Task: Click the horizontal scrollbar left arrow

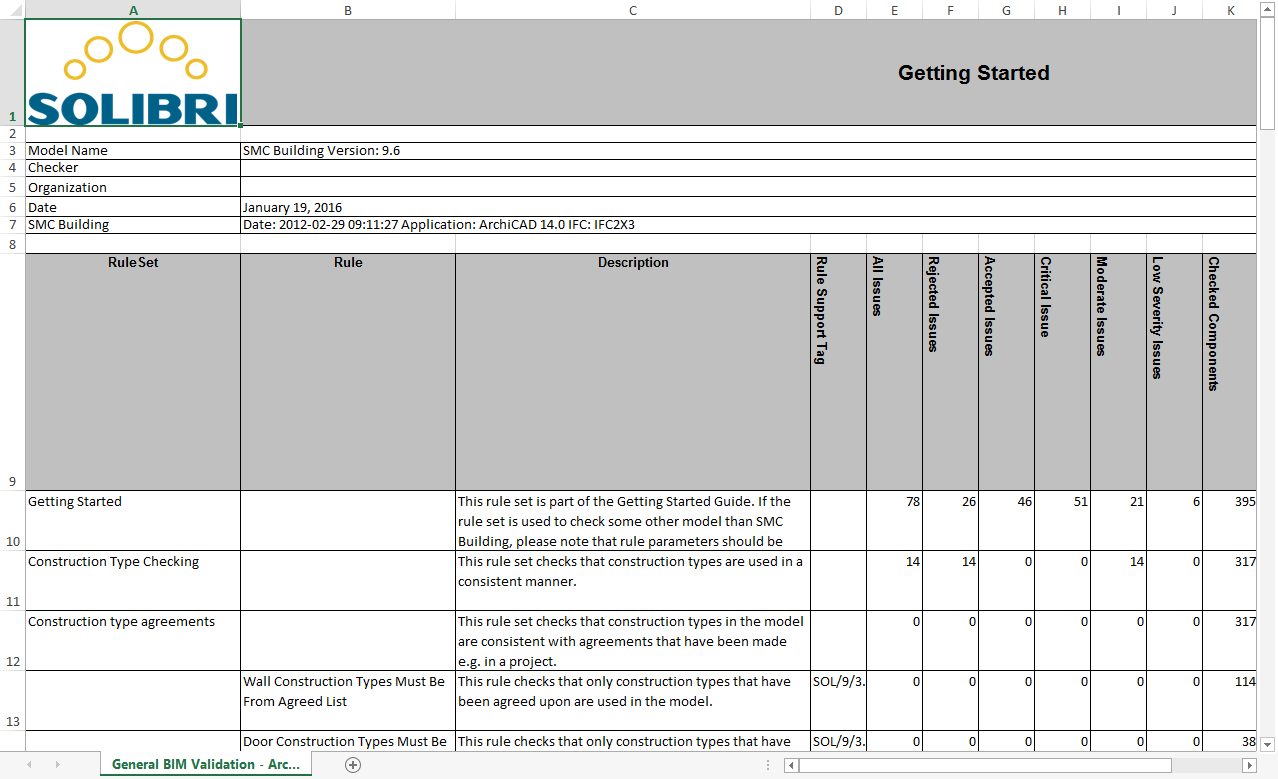Action: (x=791, y=765)
